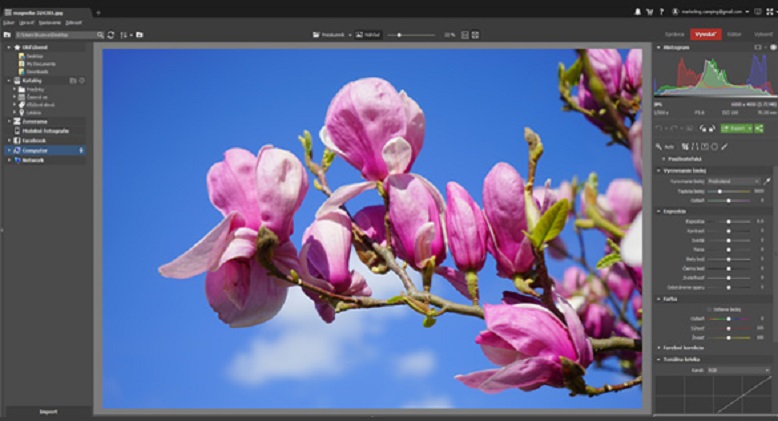778x421 pixels.
Task: Expand the Facebook tree node
Action: tap(9, 140)
